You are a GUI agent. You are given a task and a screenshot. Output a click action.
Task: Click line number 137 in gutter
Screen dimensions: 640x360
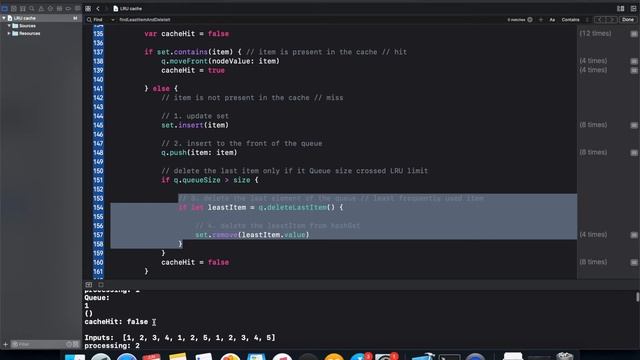pos(98,52)
